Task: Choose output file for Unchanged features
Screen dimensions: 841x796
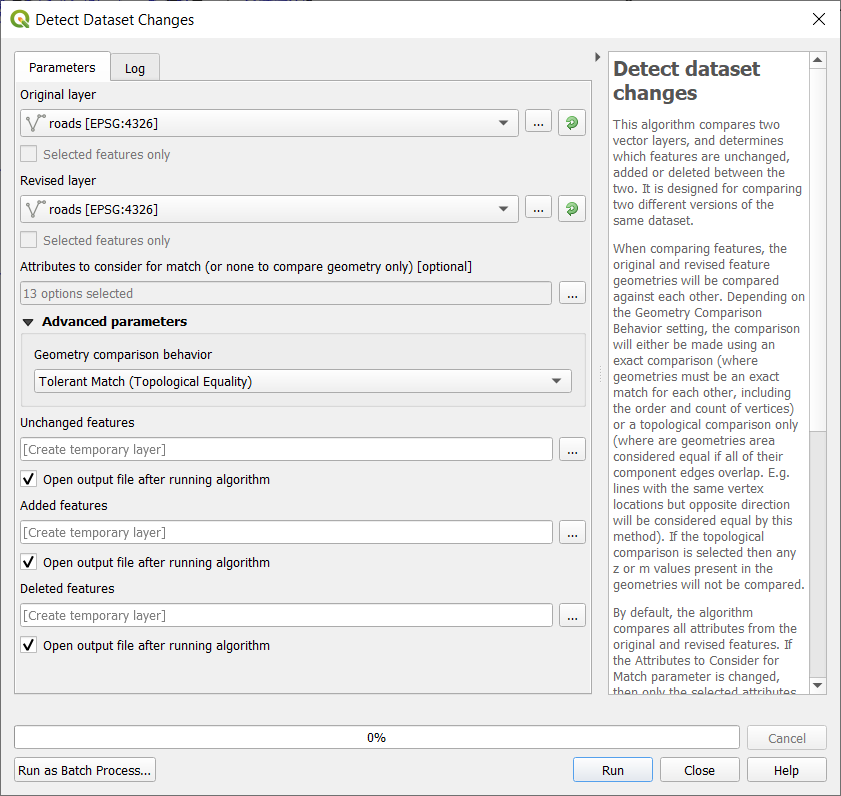Action: 572,450
